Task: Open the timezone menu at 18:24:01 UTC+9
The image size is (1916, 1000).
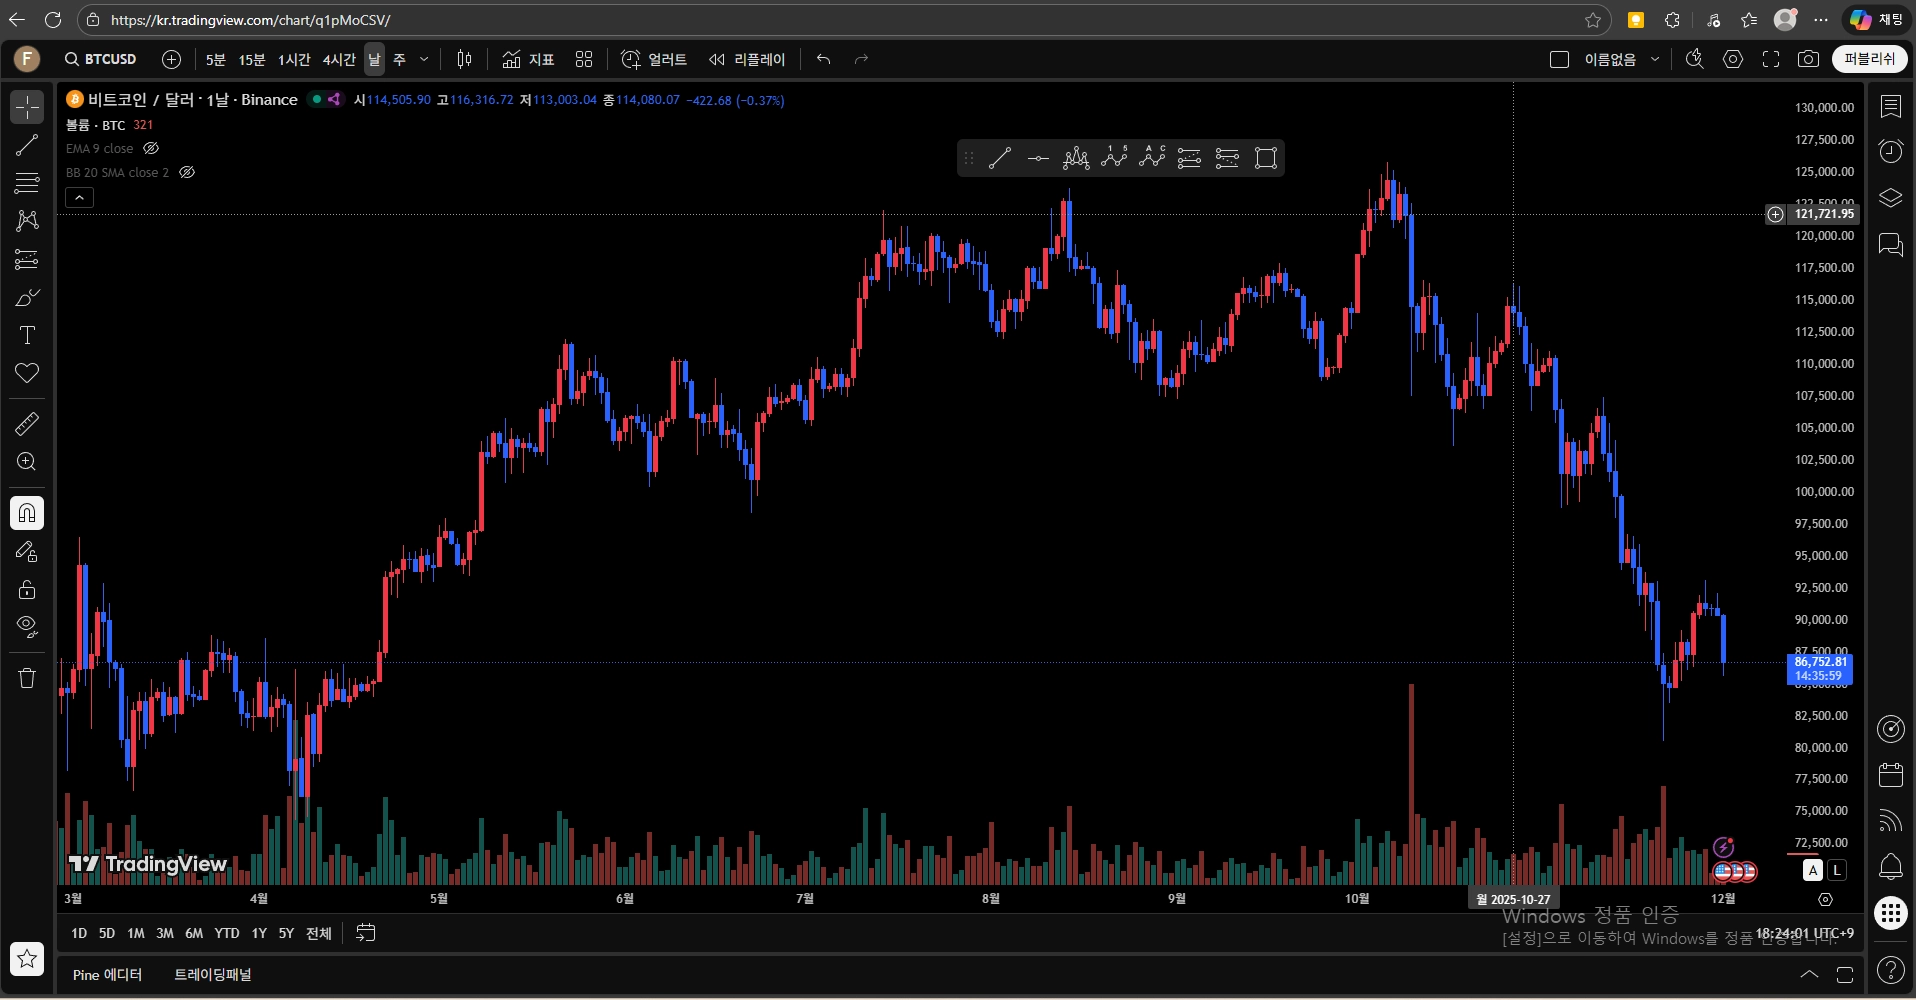Action: pos(1804,933)
